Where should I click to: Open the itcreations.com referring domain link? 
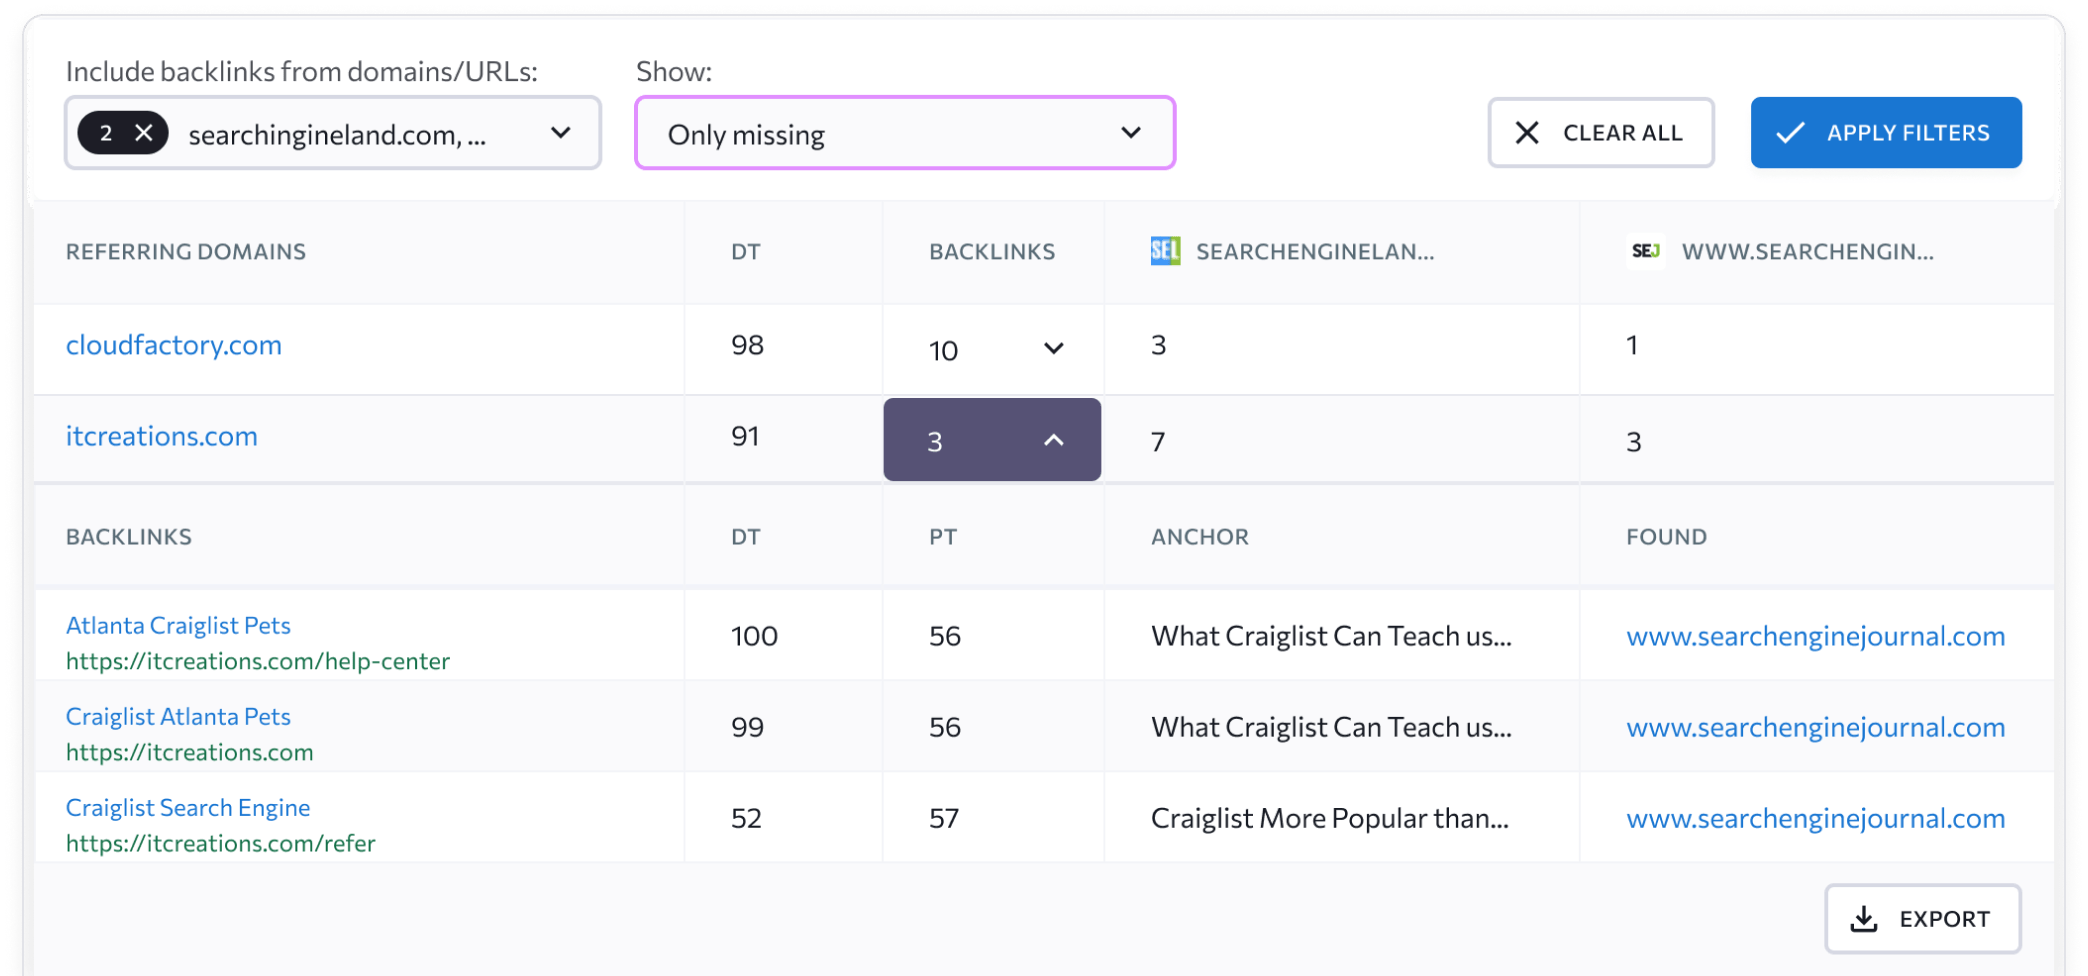[162, 436]
